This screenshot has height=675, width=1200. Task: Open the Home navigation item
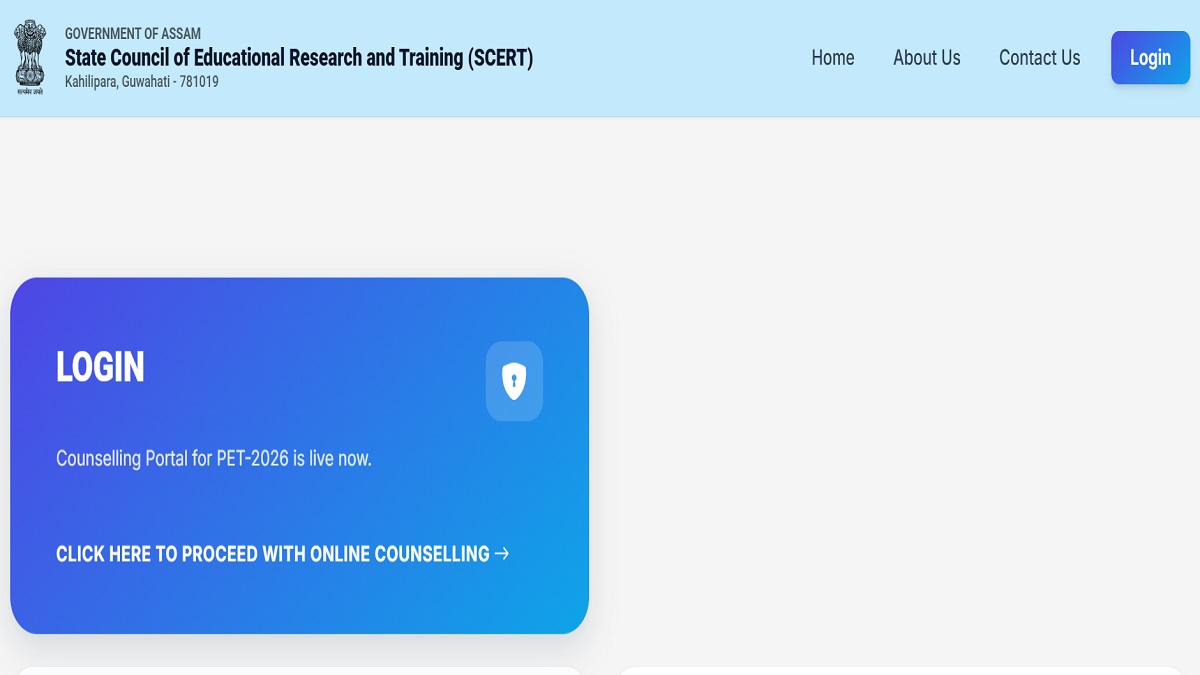833,57
